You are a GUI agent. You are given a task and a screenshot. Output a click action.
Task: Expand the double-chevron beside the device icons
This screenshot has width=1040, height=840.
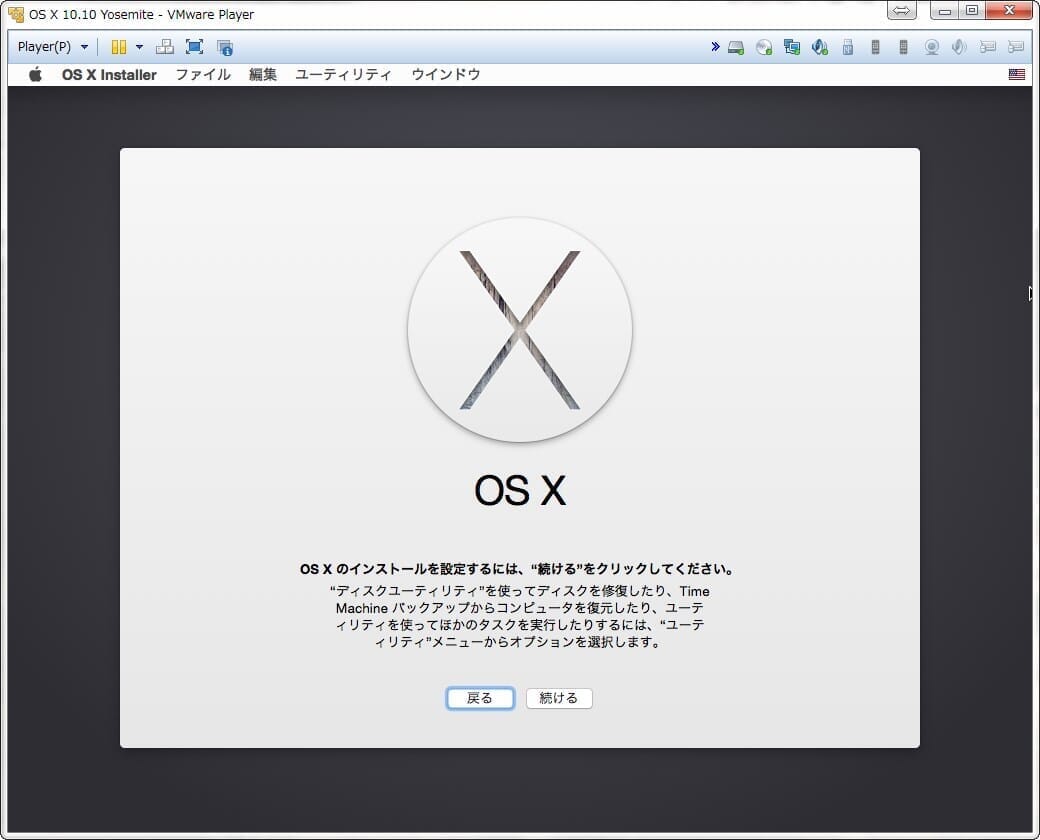click(715, 47)
